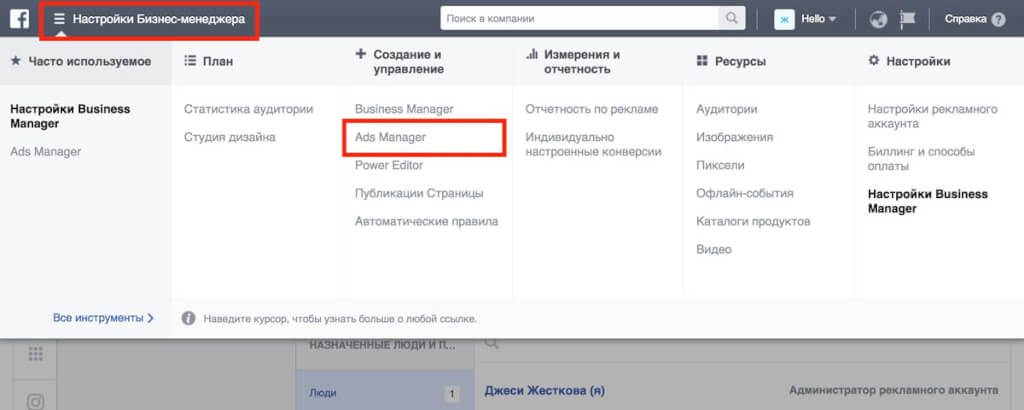This screenshot has height=410, width=1024.
Task: Expand Все инструменты link
Action: click(104, 318)
